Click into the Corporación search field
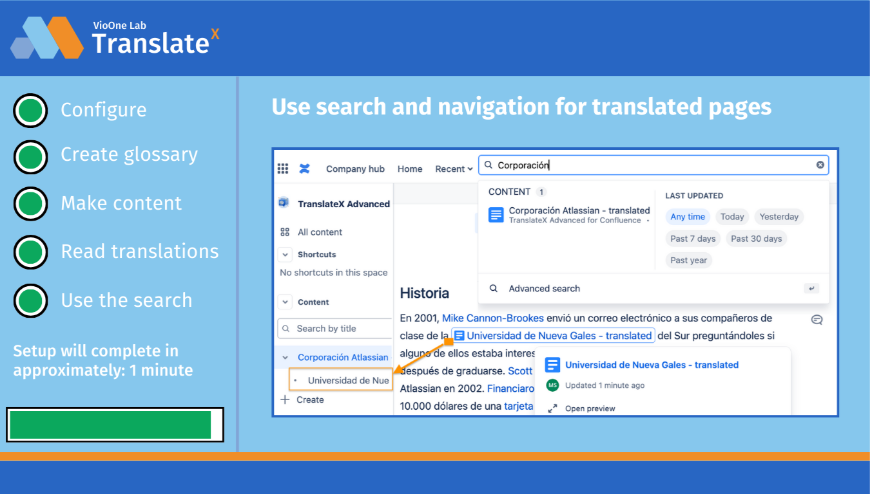 click(x=654, y=165)
